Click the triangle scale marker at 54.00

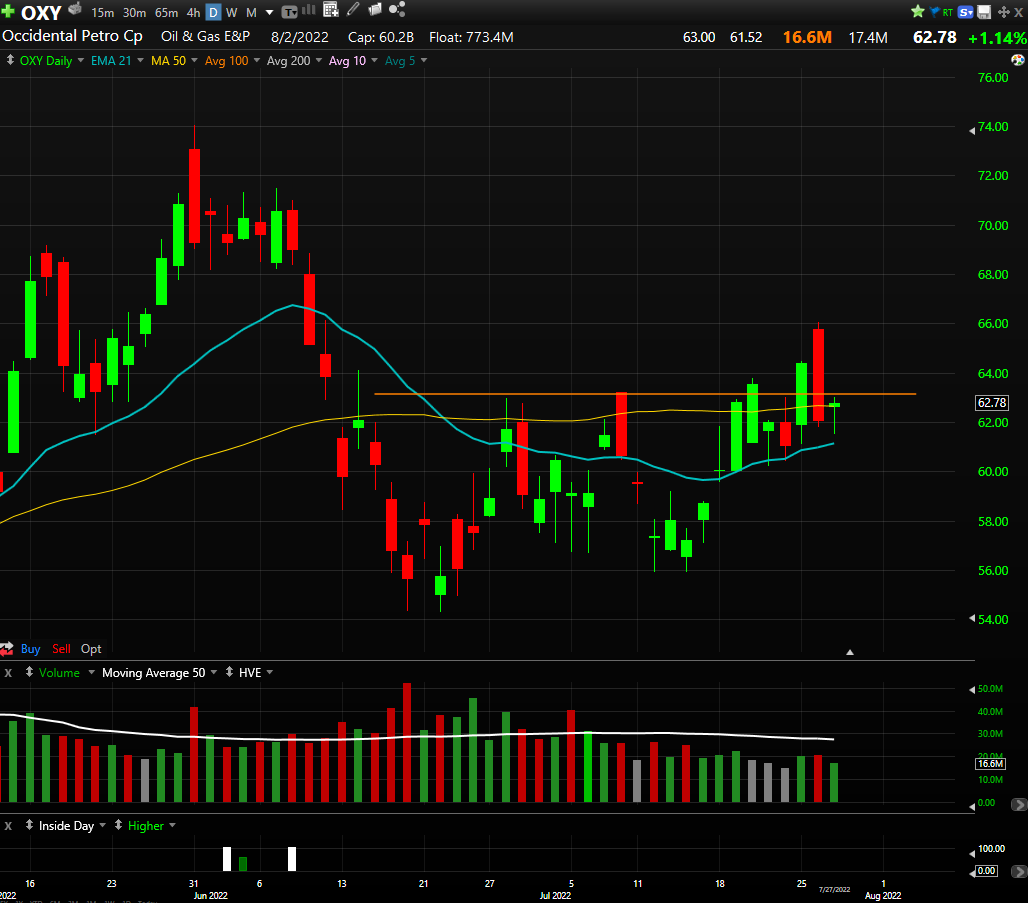[972, 618]
